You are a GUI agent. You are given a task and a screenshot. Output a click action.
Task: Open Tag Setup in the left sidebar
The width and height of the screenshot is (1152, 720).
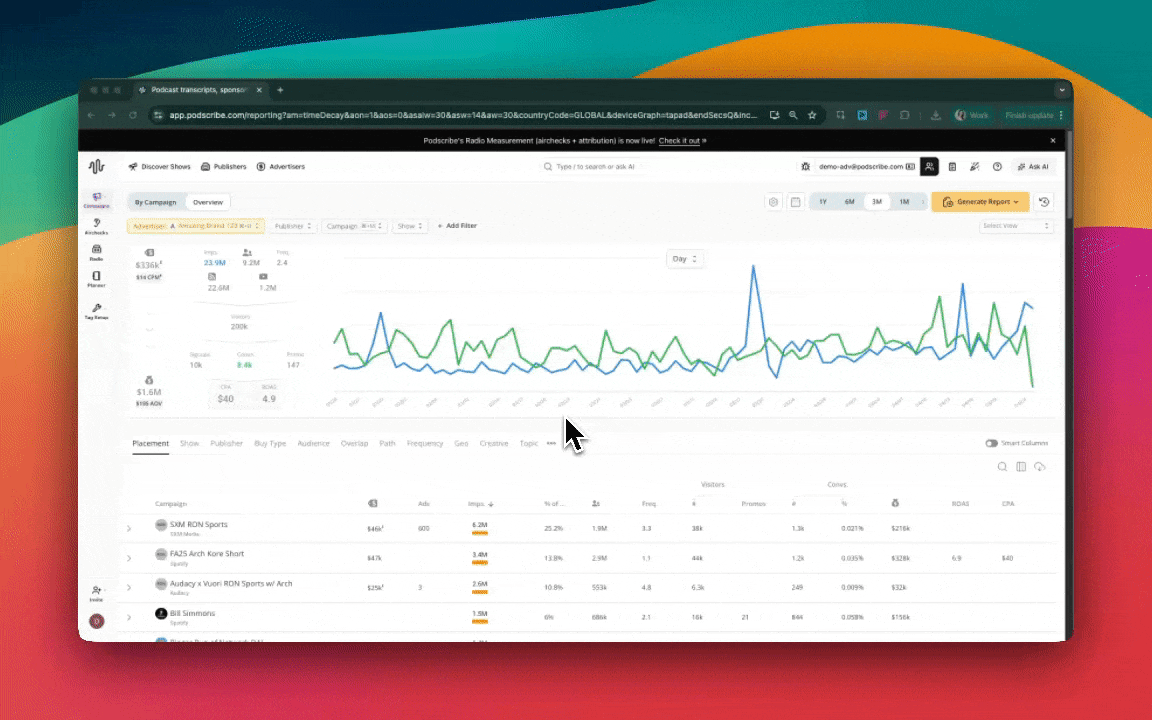tap(96, 312)
